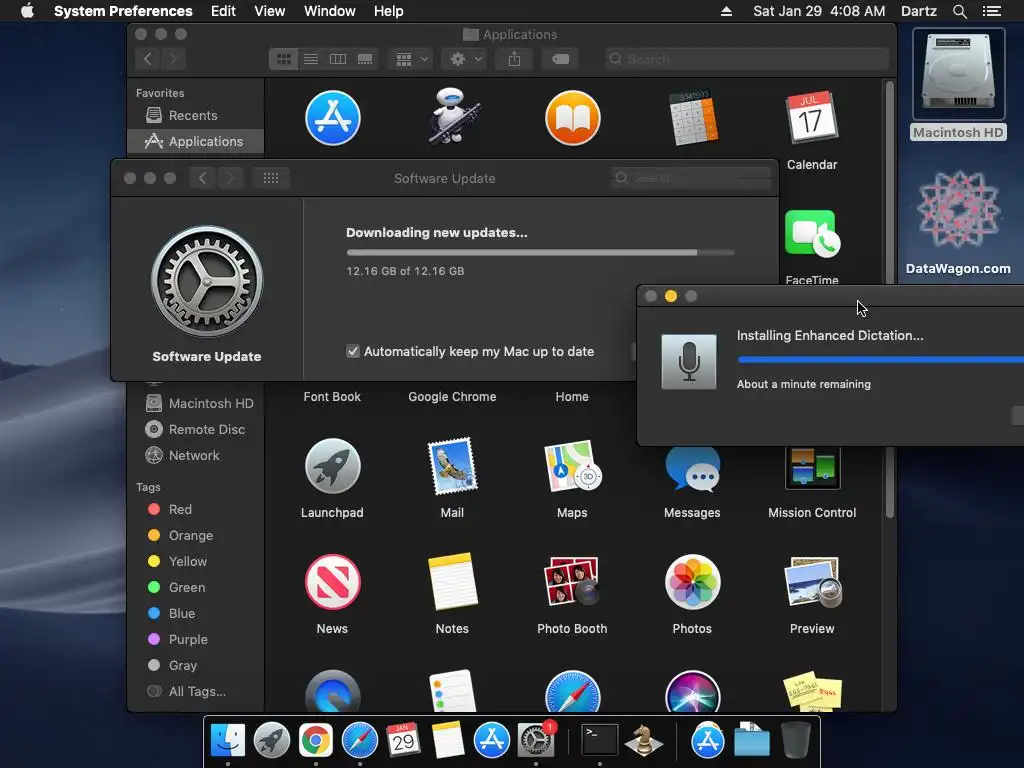Open the Window menu
The height and width of the screenshot is (768, 1024).
click(330, 11)
